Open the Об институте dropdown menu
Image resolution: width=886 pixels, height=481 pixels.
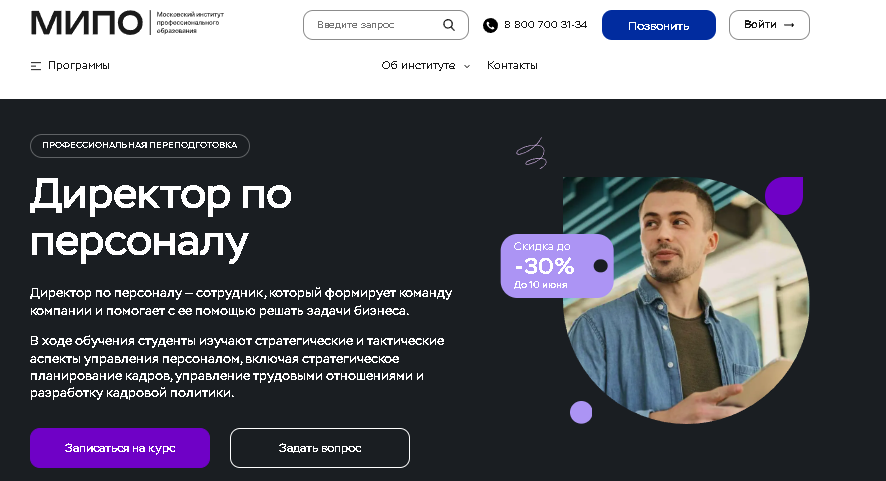coord(418,66)
